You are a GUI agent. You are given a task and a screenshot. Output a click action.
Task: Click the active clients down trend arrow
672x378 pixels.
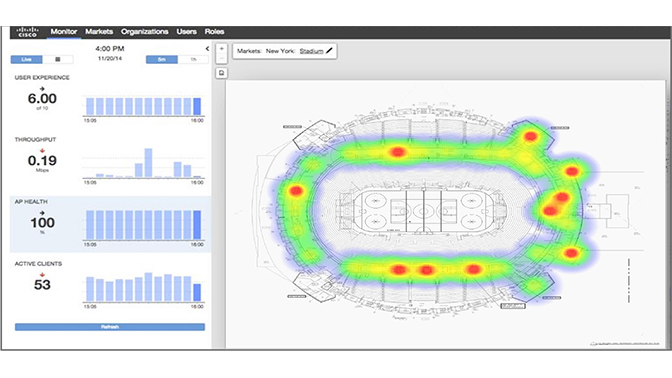42,275
